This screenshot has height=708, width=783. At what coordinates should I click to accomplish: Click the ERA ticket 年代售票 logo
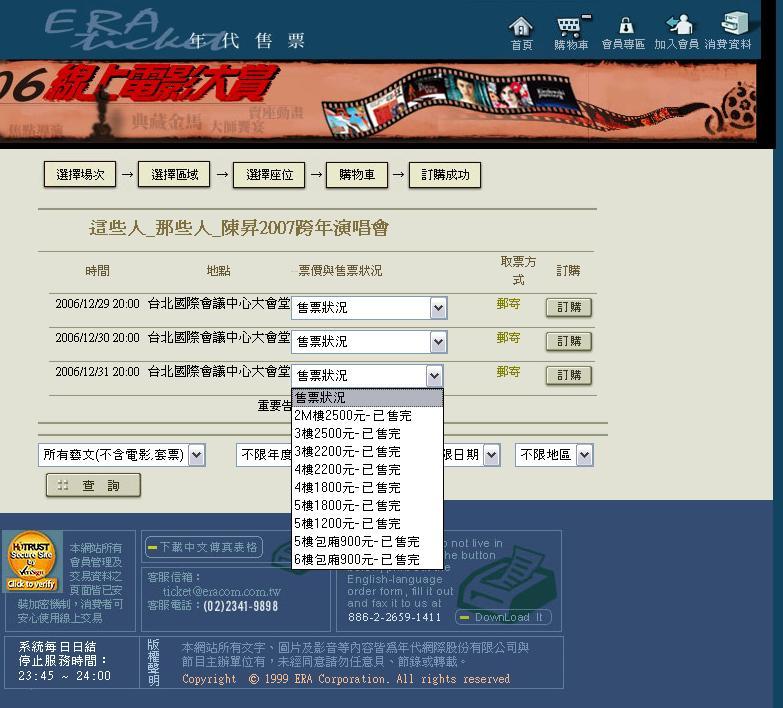click(176, 31)
